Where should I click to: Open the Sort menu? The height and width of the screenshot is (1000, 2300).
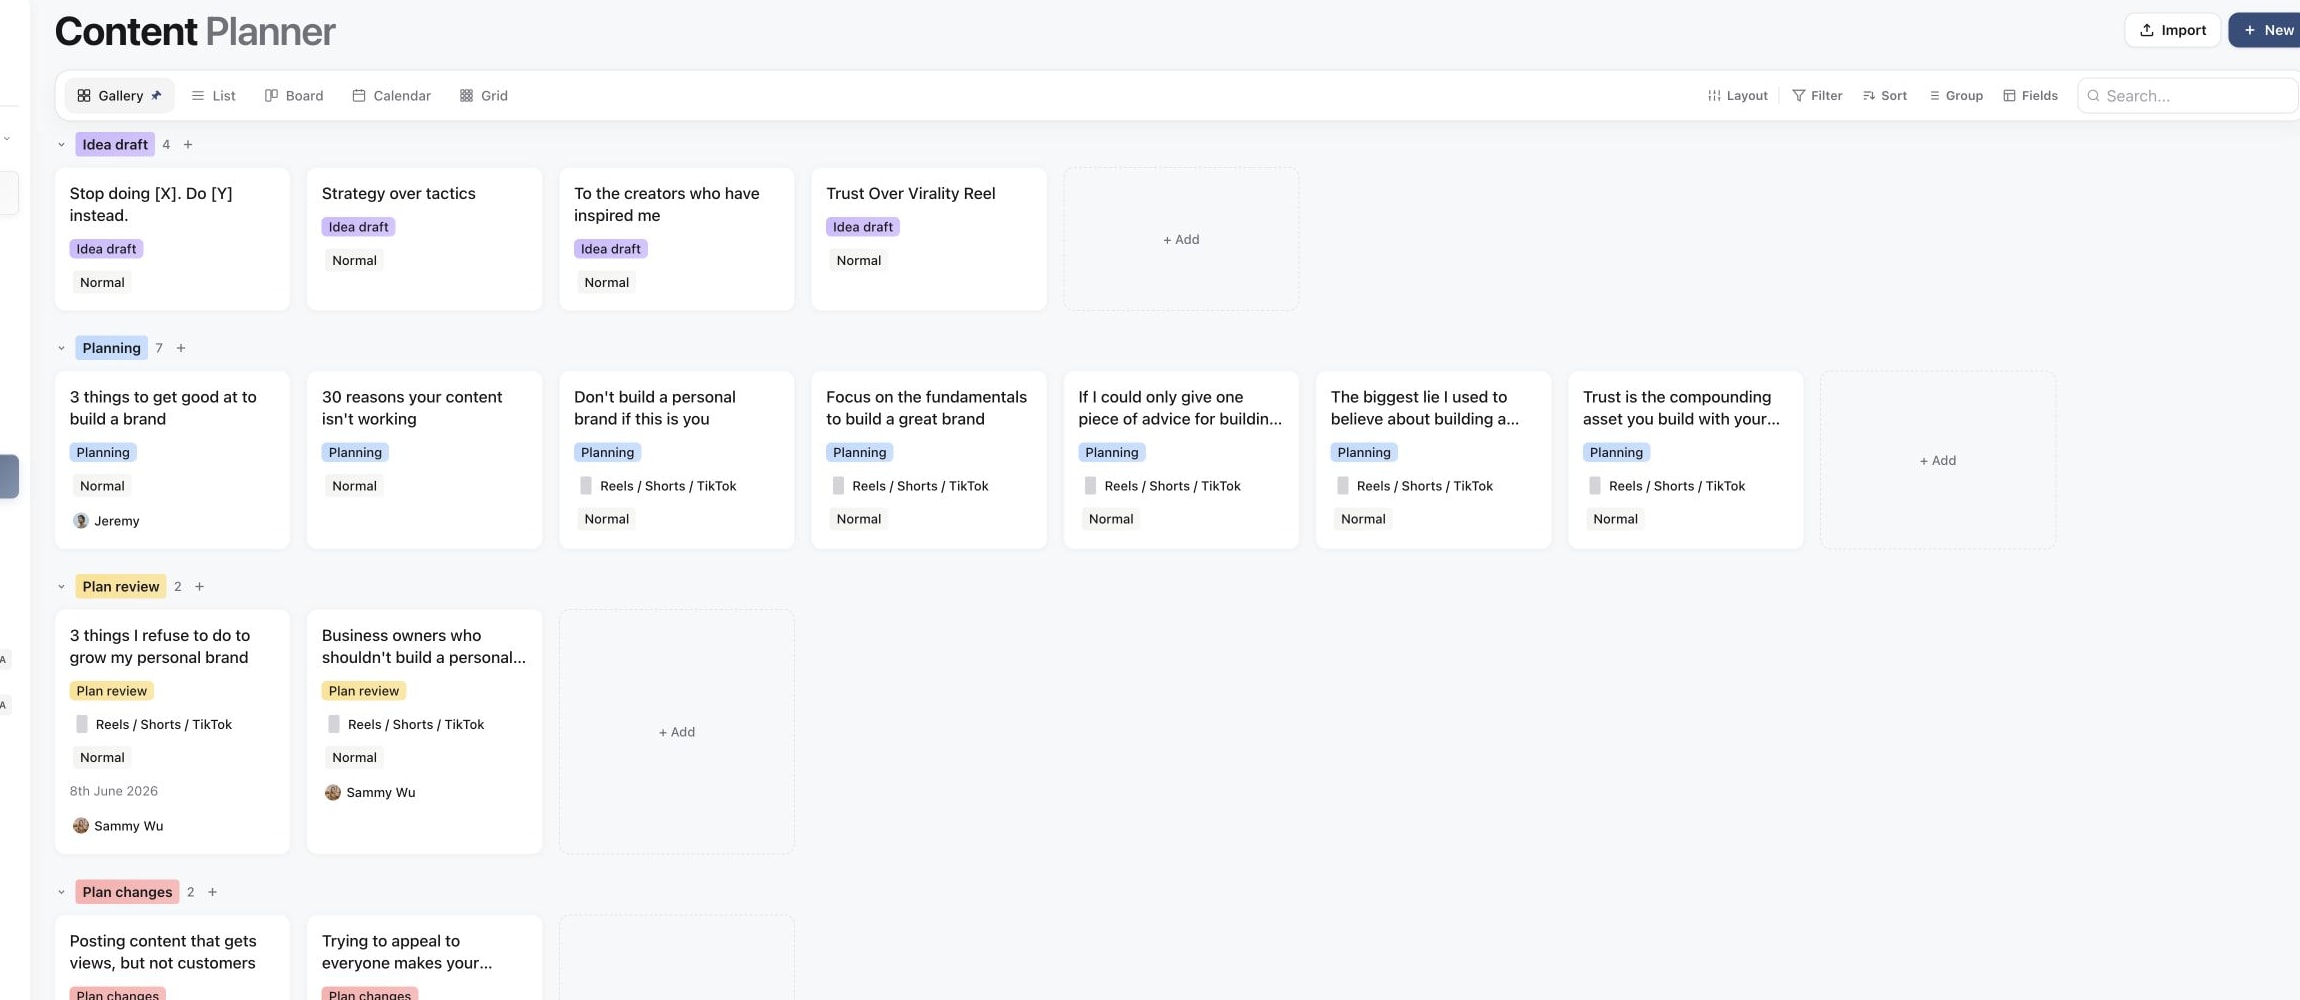coord(1885,96)
